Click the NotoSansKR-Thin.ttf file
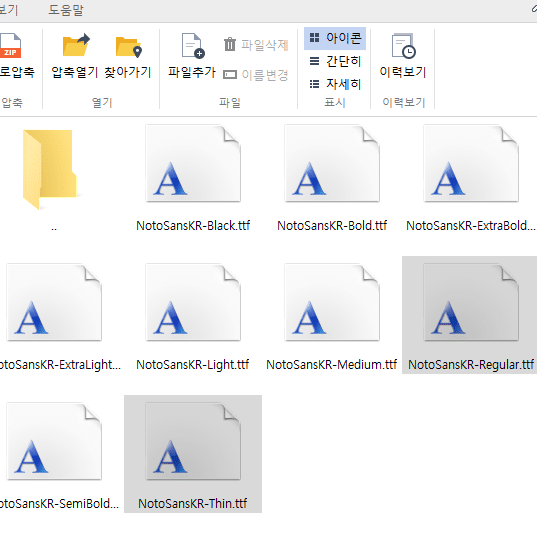Image resolution: width=537 pixels, height=549 pixels. (193, 454)
